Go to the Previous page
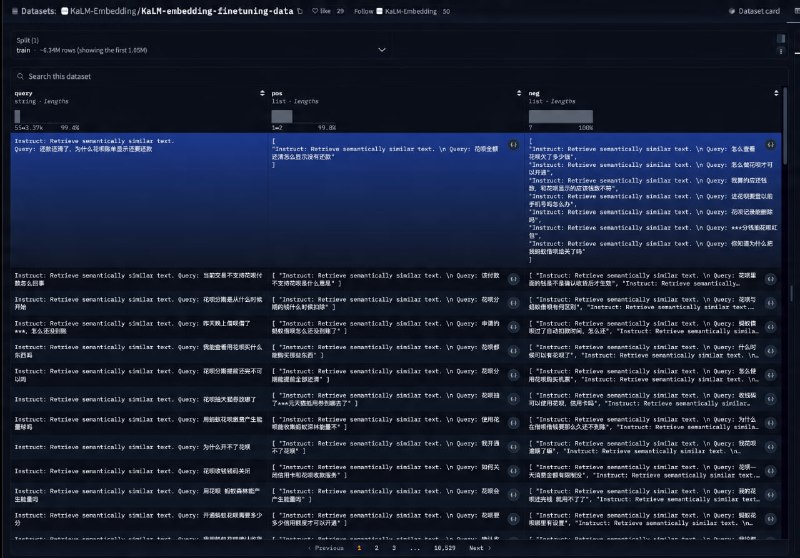This screenshot has height=558, width=800. pyautogui.click(x=326, y=548)
